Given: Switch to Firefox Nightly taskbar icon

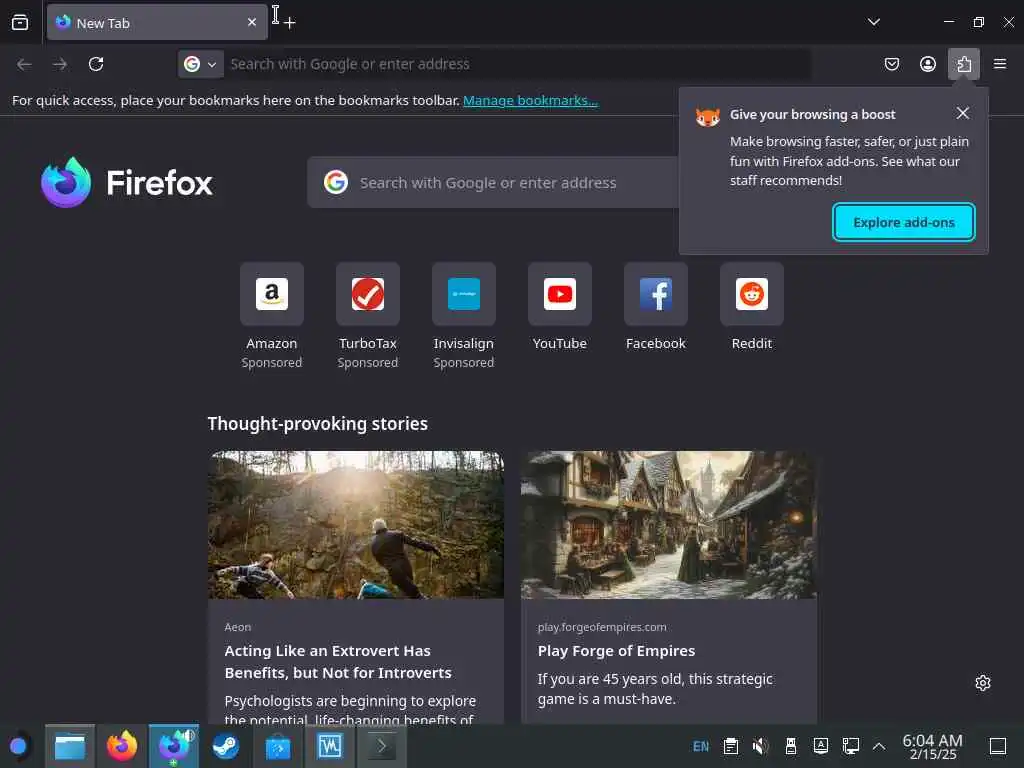Looking at the screenshot, I should point(174,746).
